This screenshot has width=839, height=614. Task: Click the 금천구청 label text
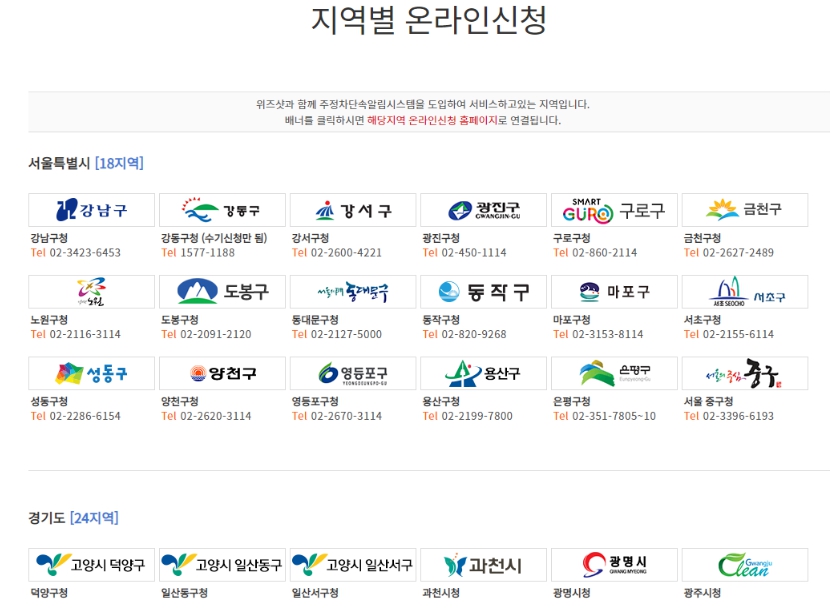[x=702, y=238]
